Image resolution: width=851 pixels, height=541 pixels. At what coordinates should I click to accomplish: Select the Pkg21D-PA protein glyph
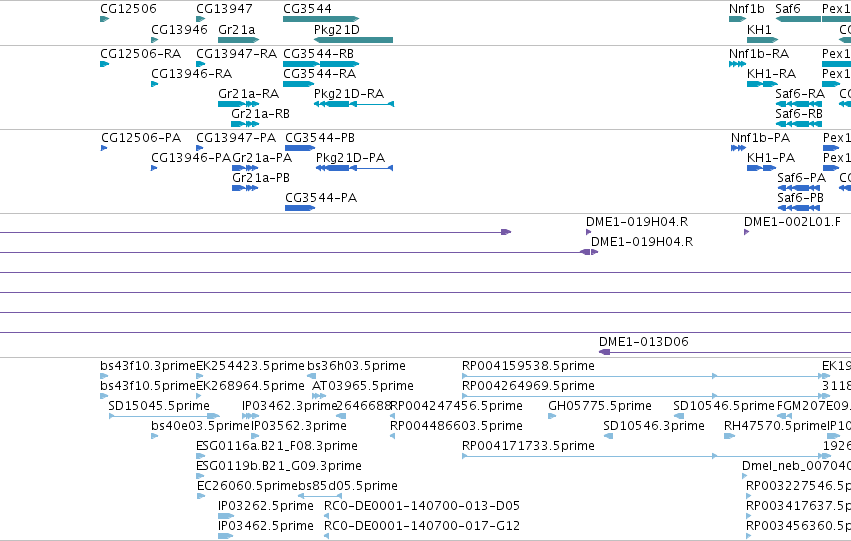tap(354, 168)
